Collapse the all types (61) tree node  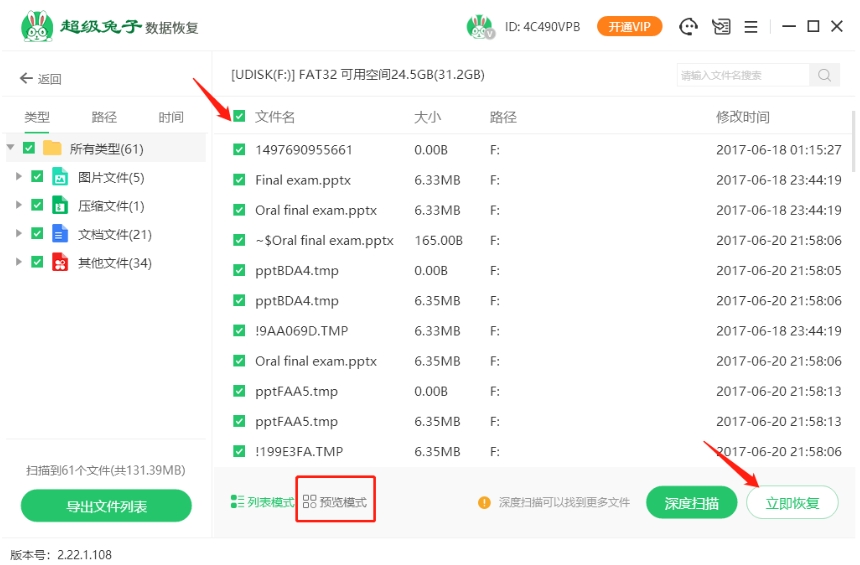click(11, 148)
